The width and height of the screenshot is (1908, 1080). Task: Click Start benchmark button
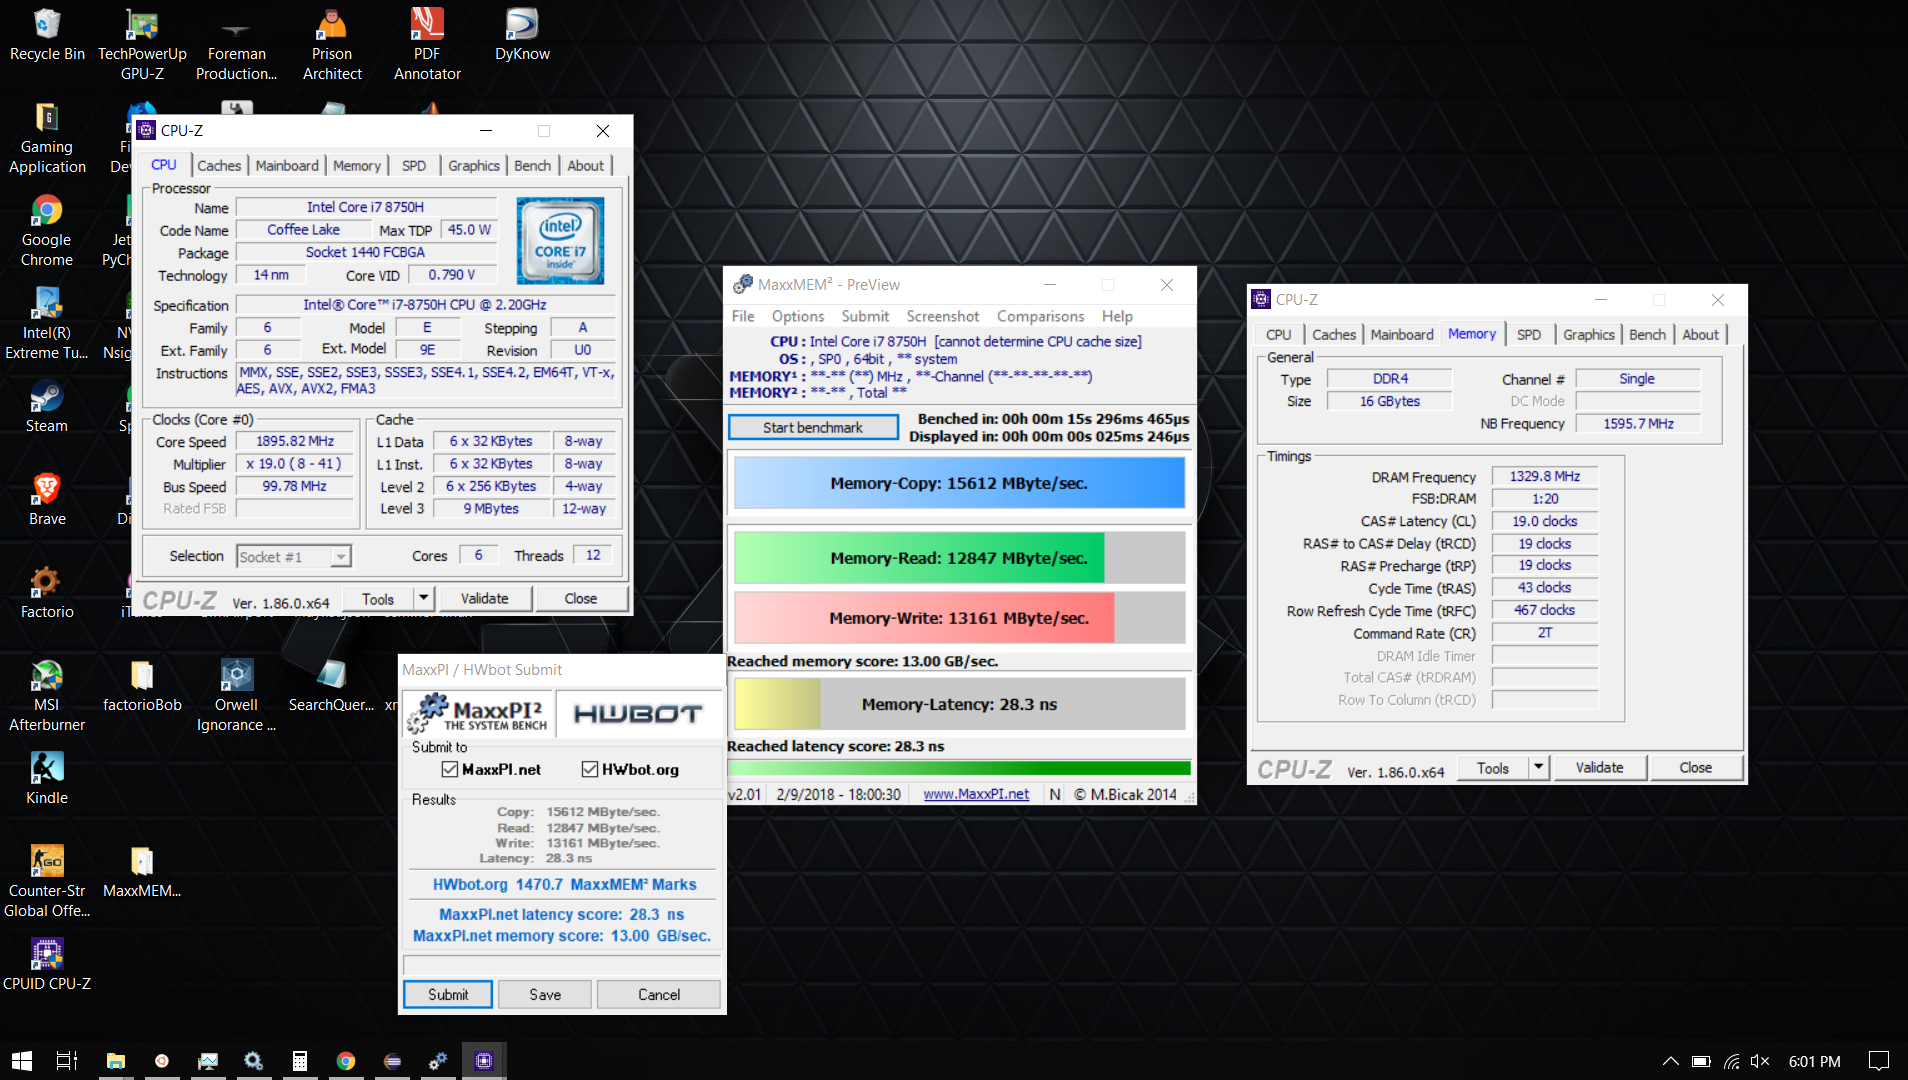813,427
